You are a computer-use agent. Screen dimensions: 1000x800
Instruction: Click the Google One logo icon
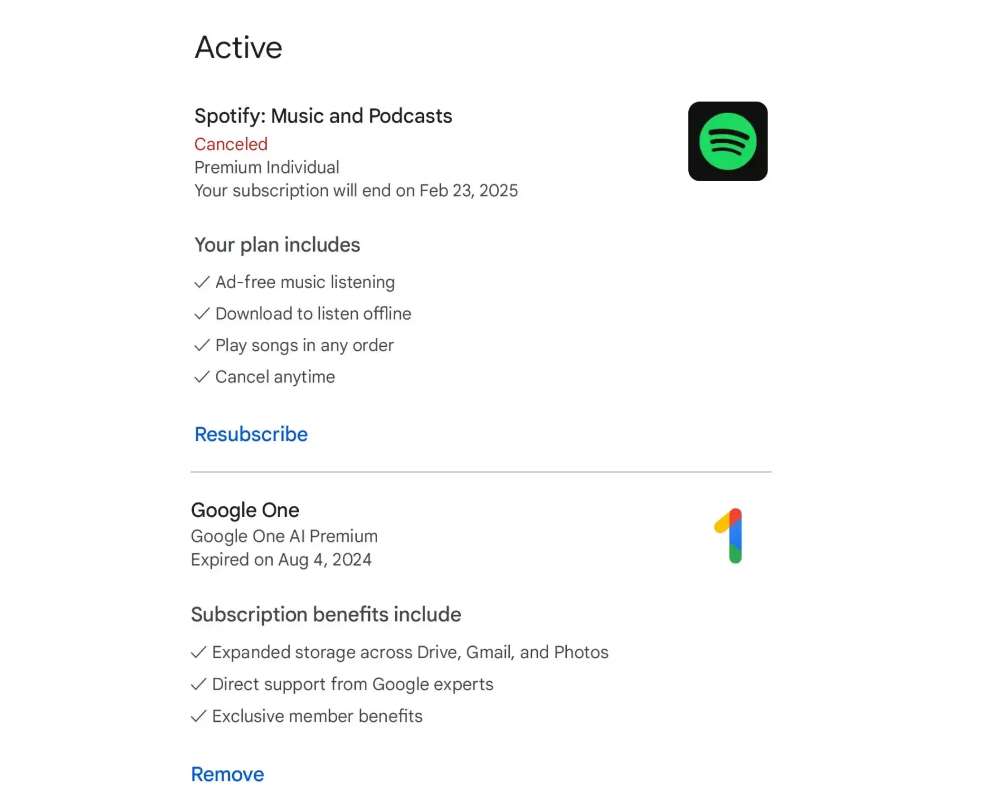[729, 536]
